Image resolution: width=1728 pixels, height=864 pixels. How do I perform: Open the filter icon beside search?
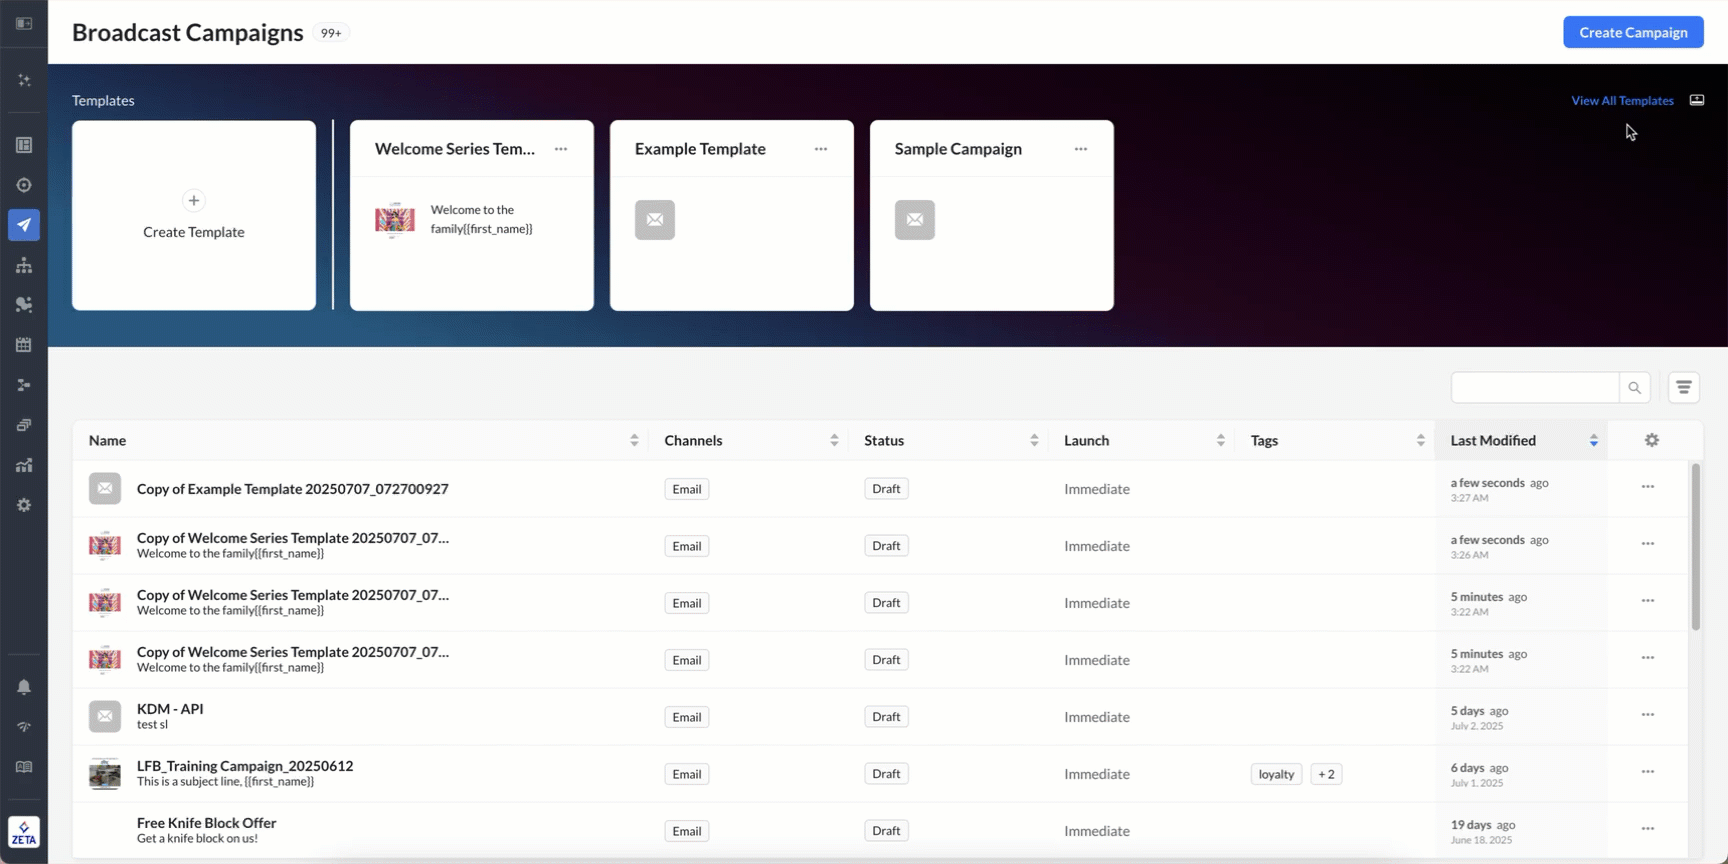(1683, 388)
